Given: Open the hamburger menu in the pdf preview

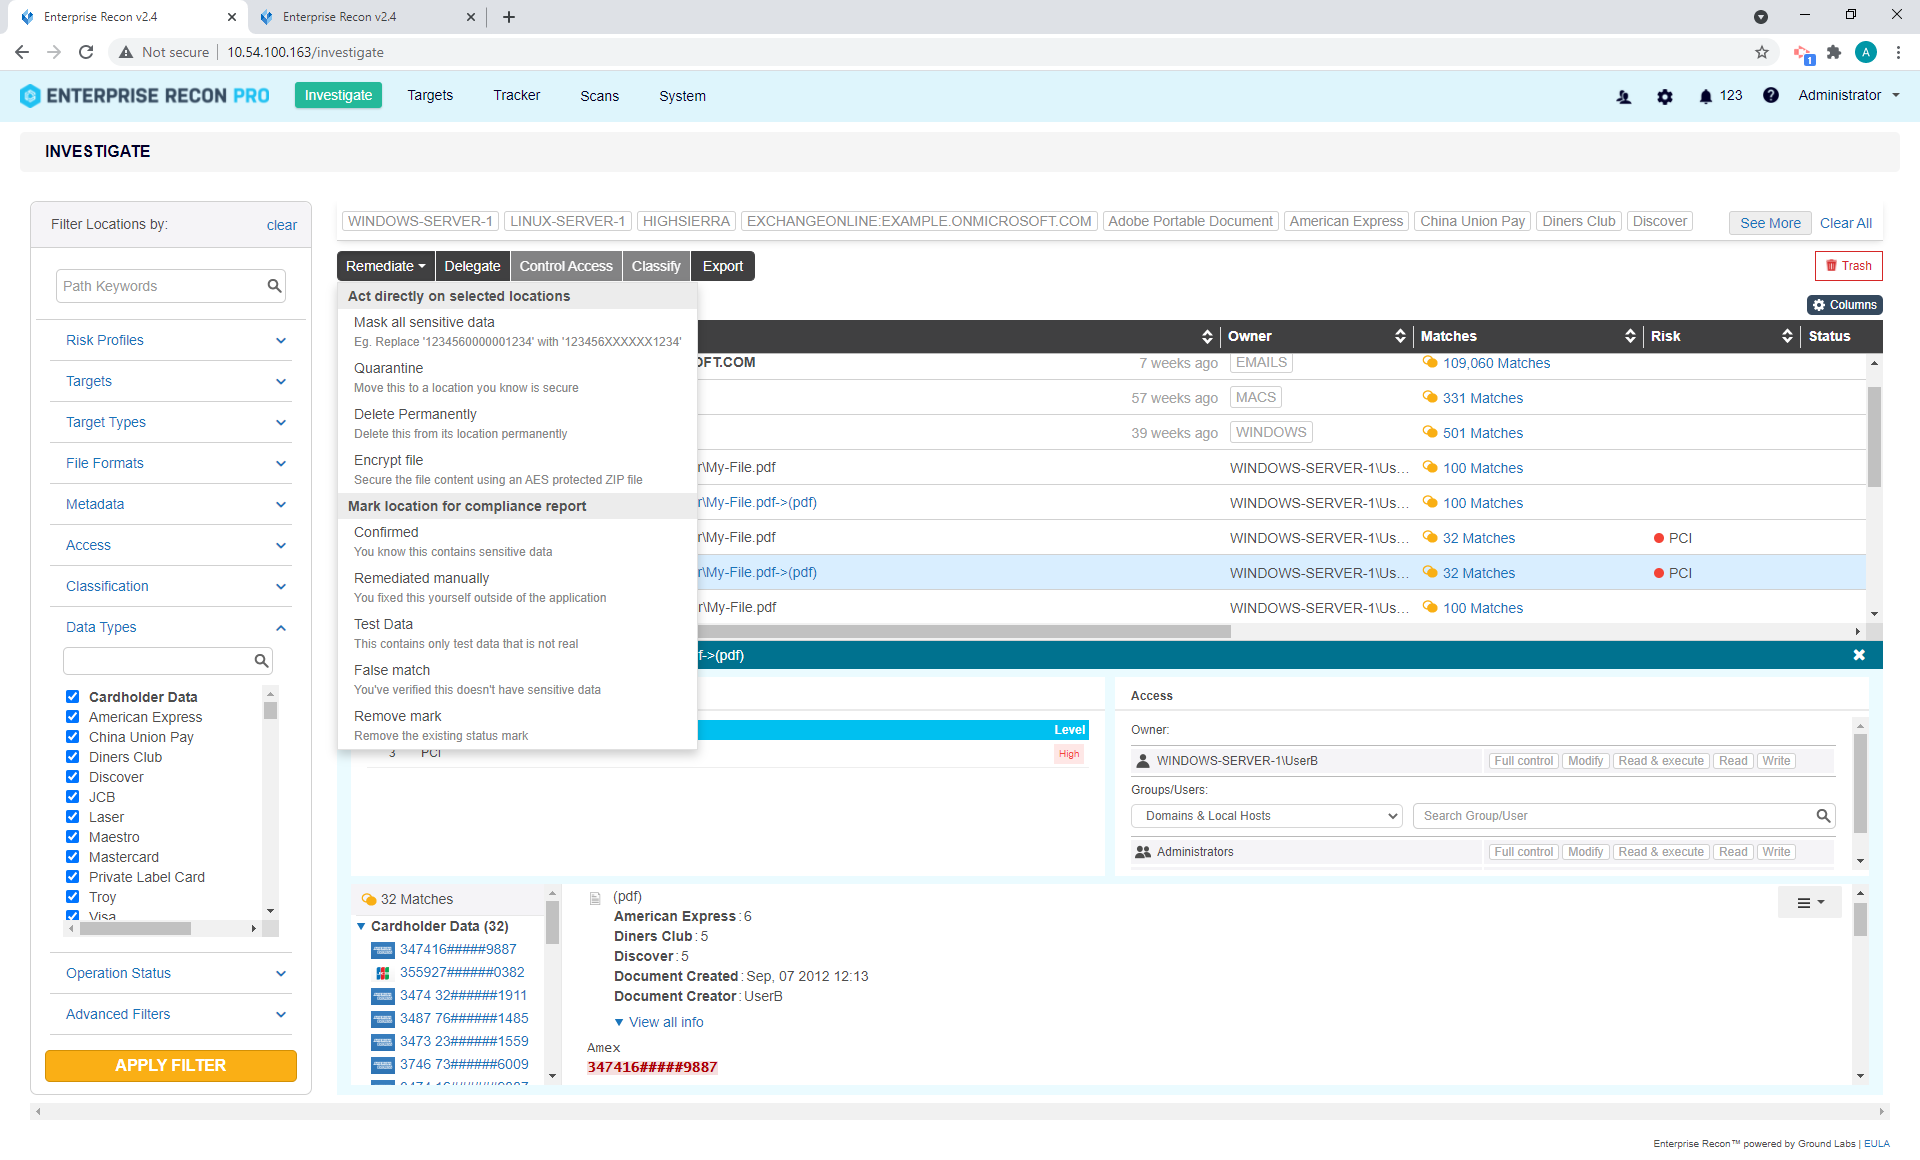Looking at the screenshot, I should point(1809,902).
